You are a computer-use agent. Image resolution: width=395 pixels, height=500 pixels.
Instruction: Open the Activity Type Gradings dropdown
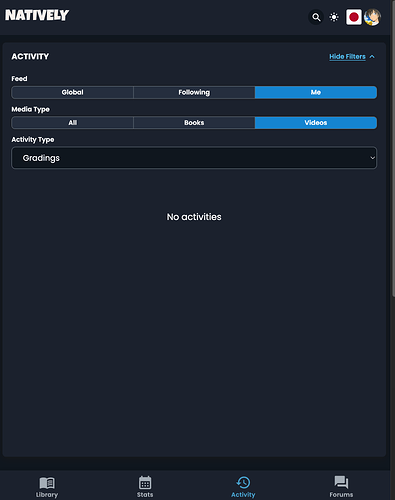[x=194, y=158]
